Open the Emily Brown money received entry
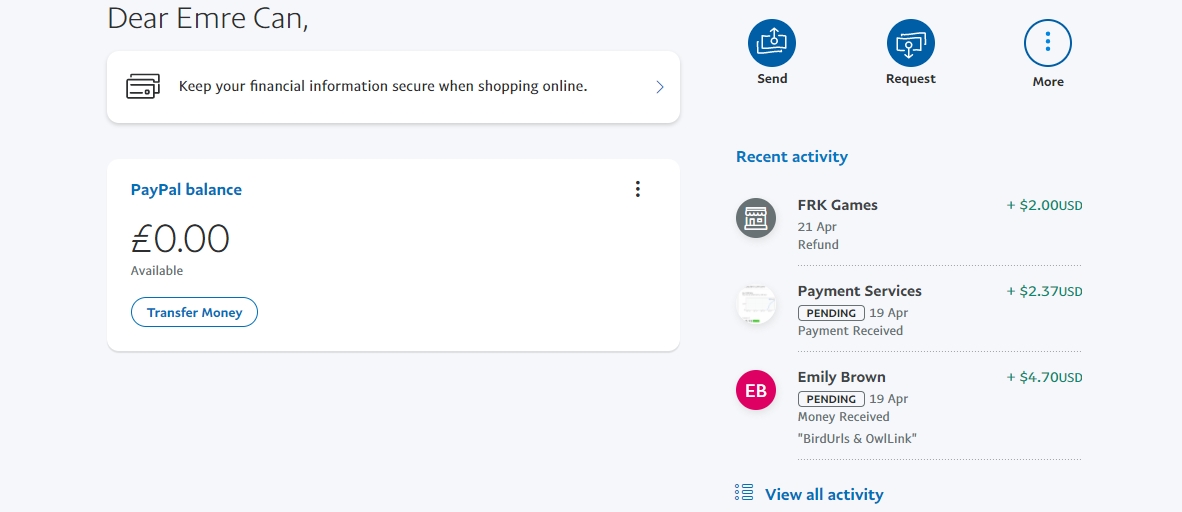Viewport: 1182px width, 512px height. [908, 406]
